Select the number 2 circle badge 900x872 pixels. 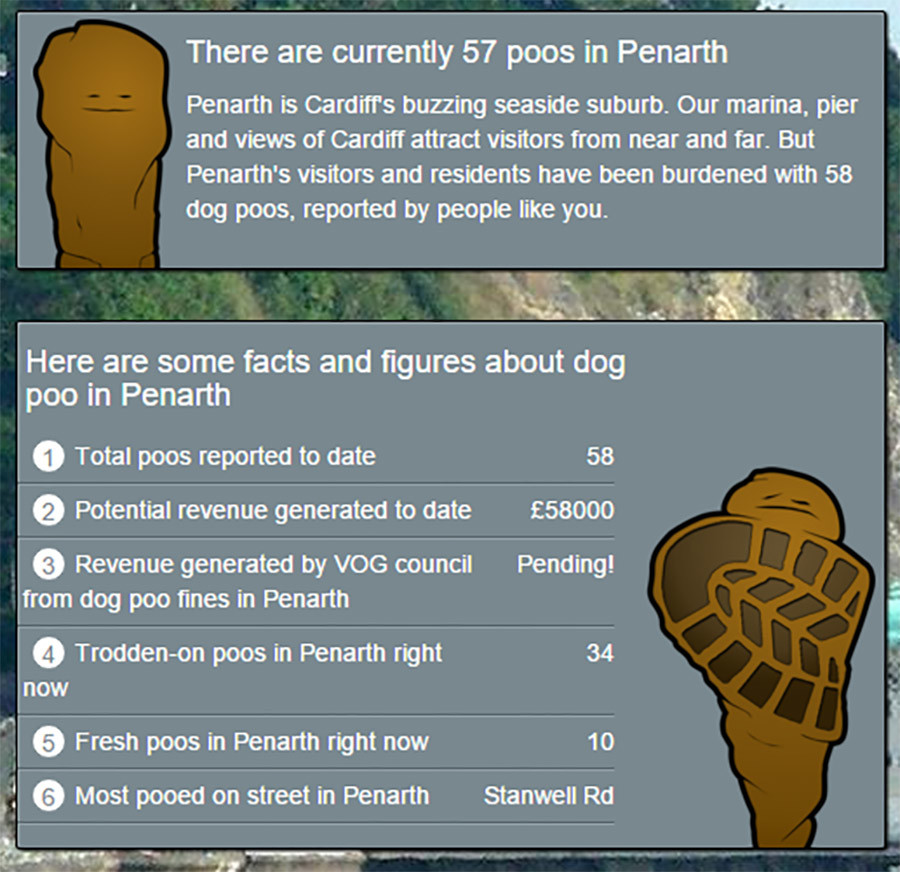click(x=48, y=511)
